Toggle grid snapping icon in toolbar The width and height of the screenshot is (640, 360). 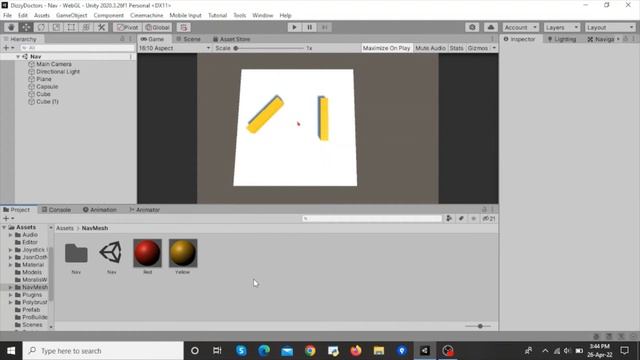(x=184, y=27)
